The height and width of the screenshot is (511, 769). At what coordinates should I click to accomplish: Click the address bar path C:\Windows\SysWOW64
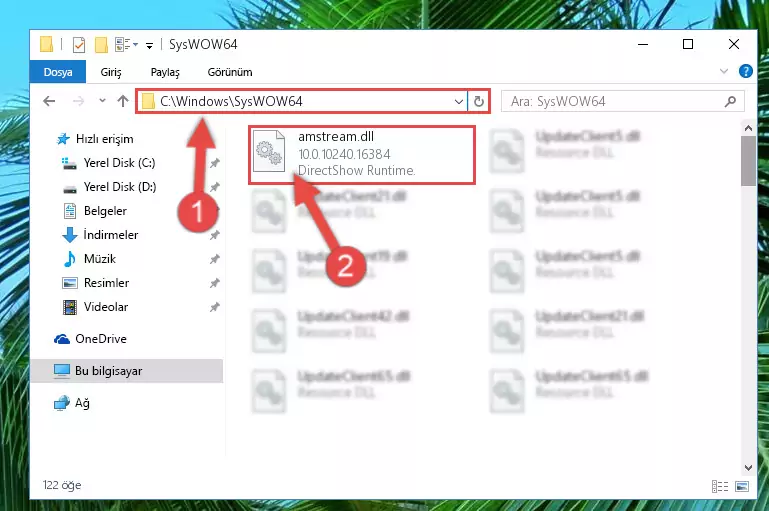click(231, 101)
